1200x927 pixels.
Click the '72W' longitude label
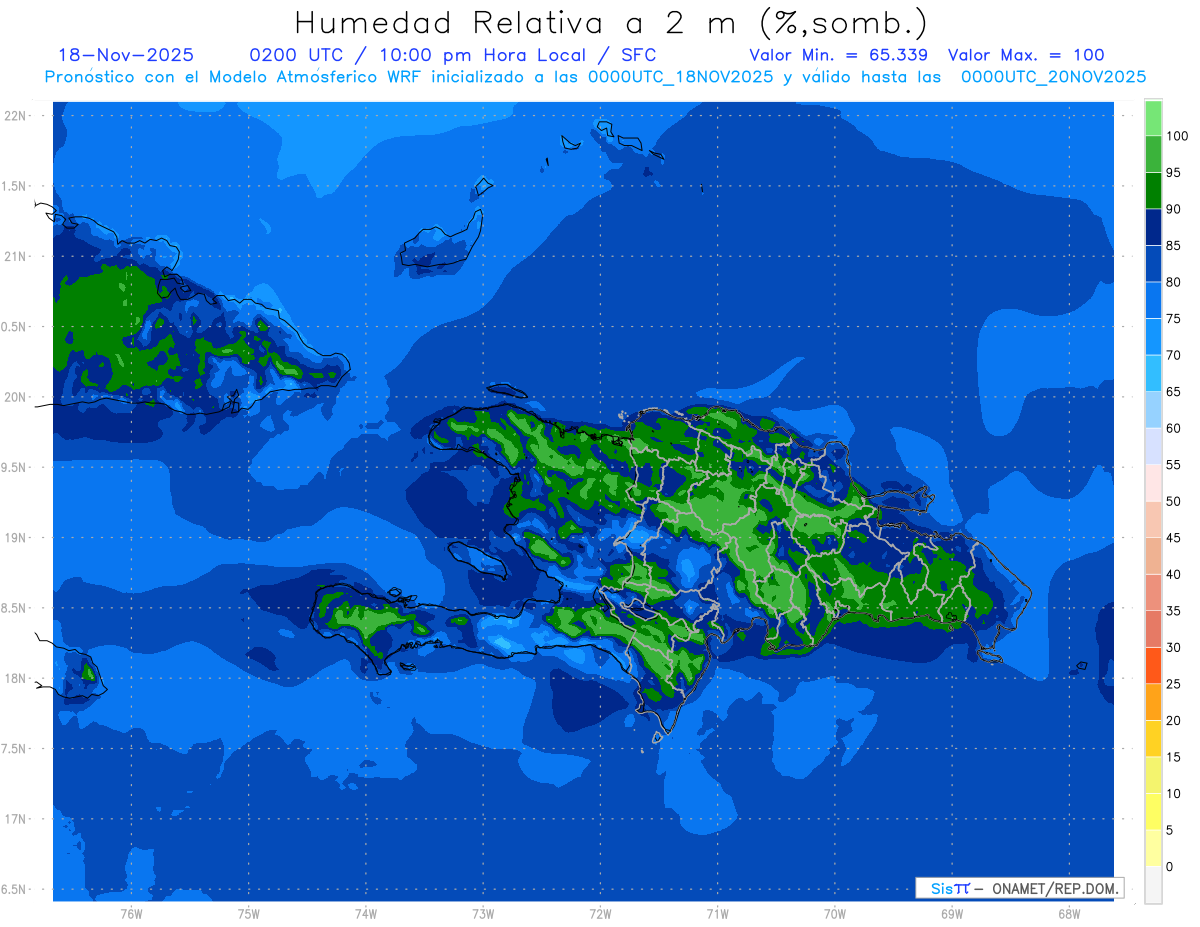pyautogui.click(x=600, y=914)
